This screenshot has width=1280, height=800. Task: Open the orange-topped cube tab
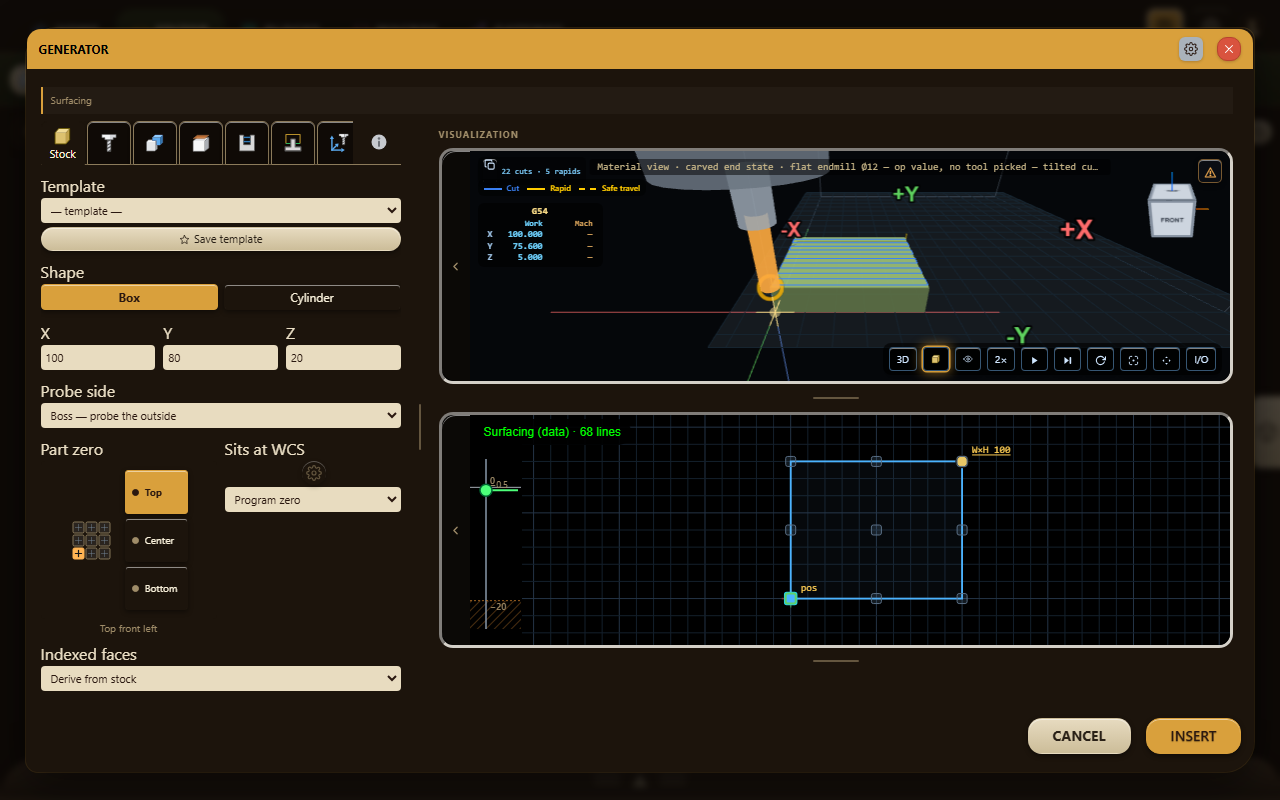coord(201,143)
